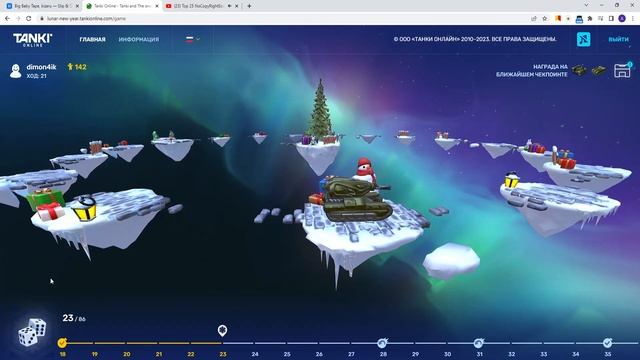The height and width of the screenshot is (360, 640).
Task: Click the penguin with the Santa hat
Action: [x=365, y=170]
